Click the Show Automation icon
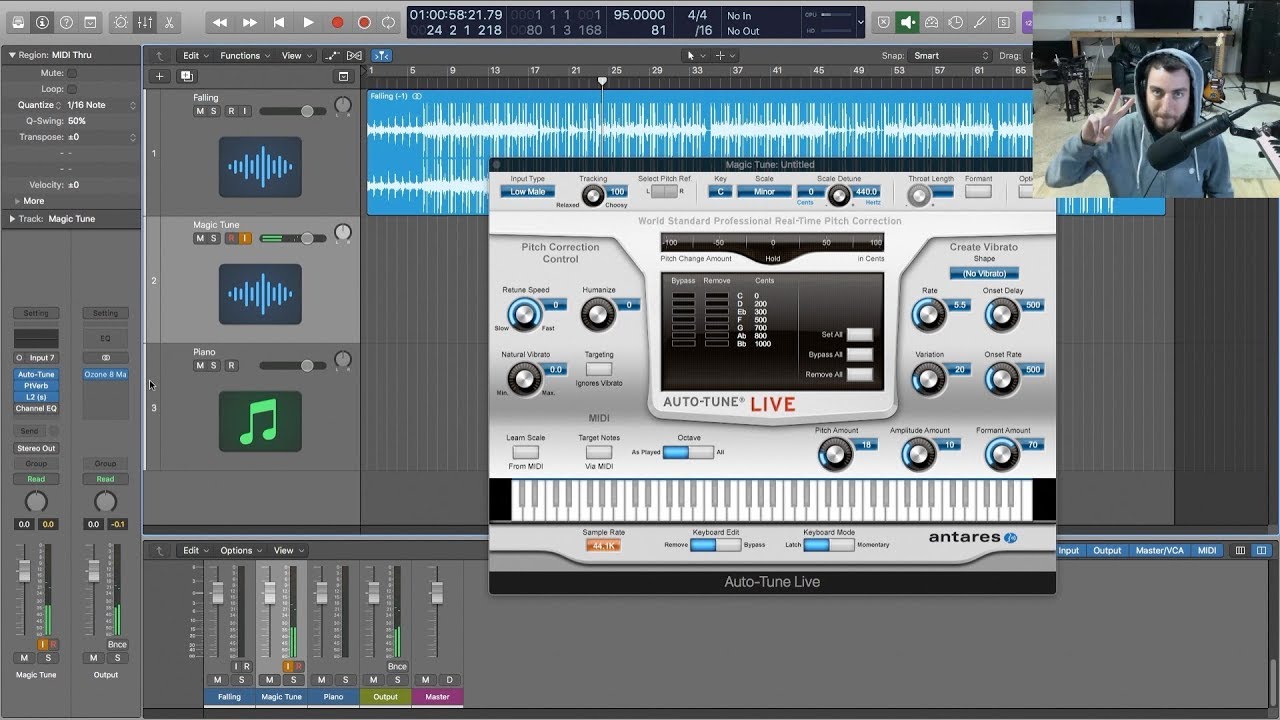 [x=332, y=56]
